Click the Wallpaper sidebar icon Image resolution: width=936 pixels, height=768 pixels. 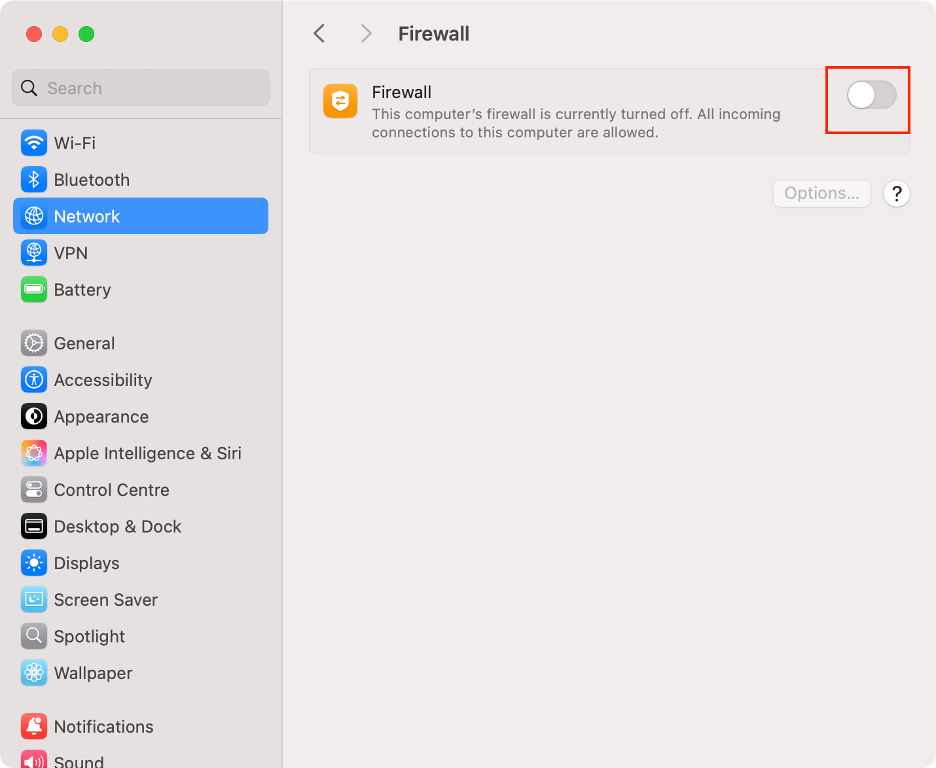(x=32, y=673)
